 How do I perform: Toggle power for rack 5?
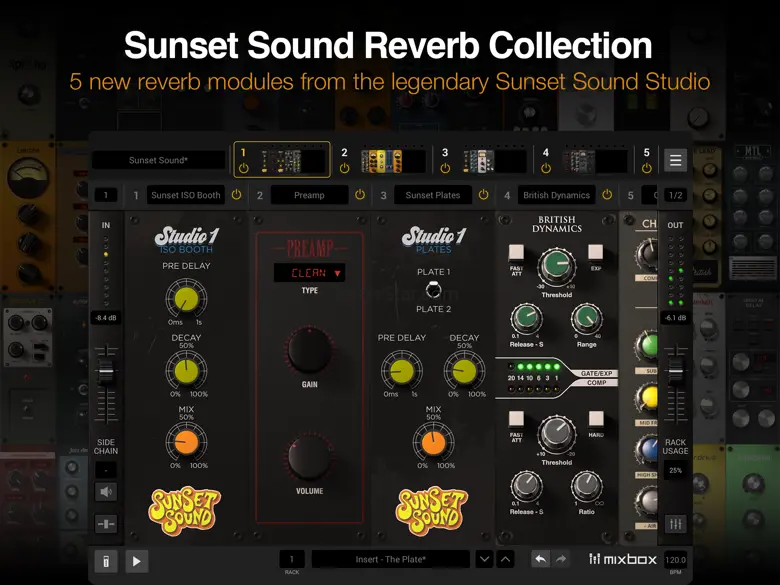647,168
